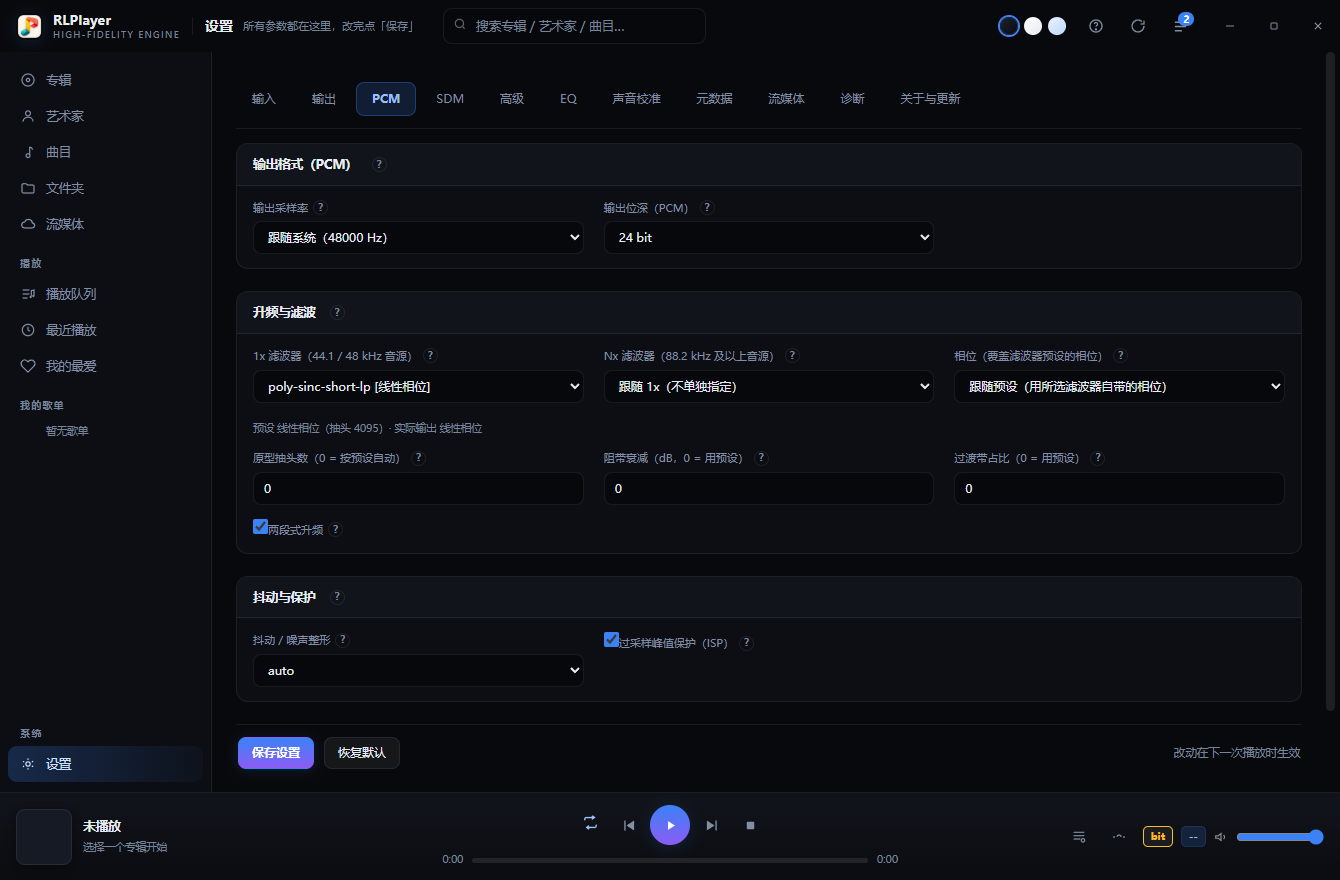Click the refresh icon in title bar

tap(1138, 26)
